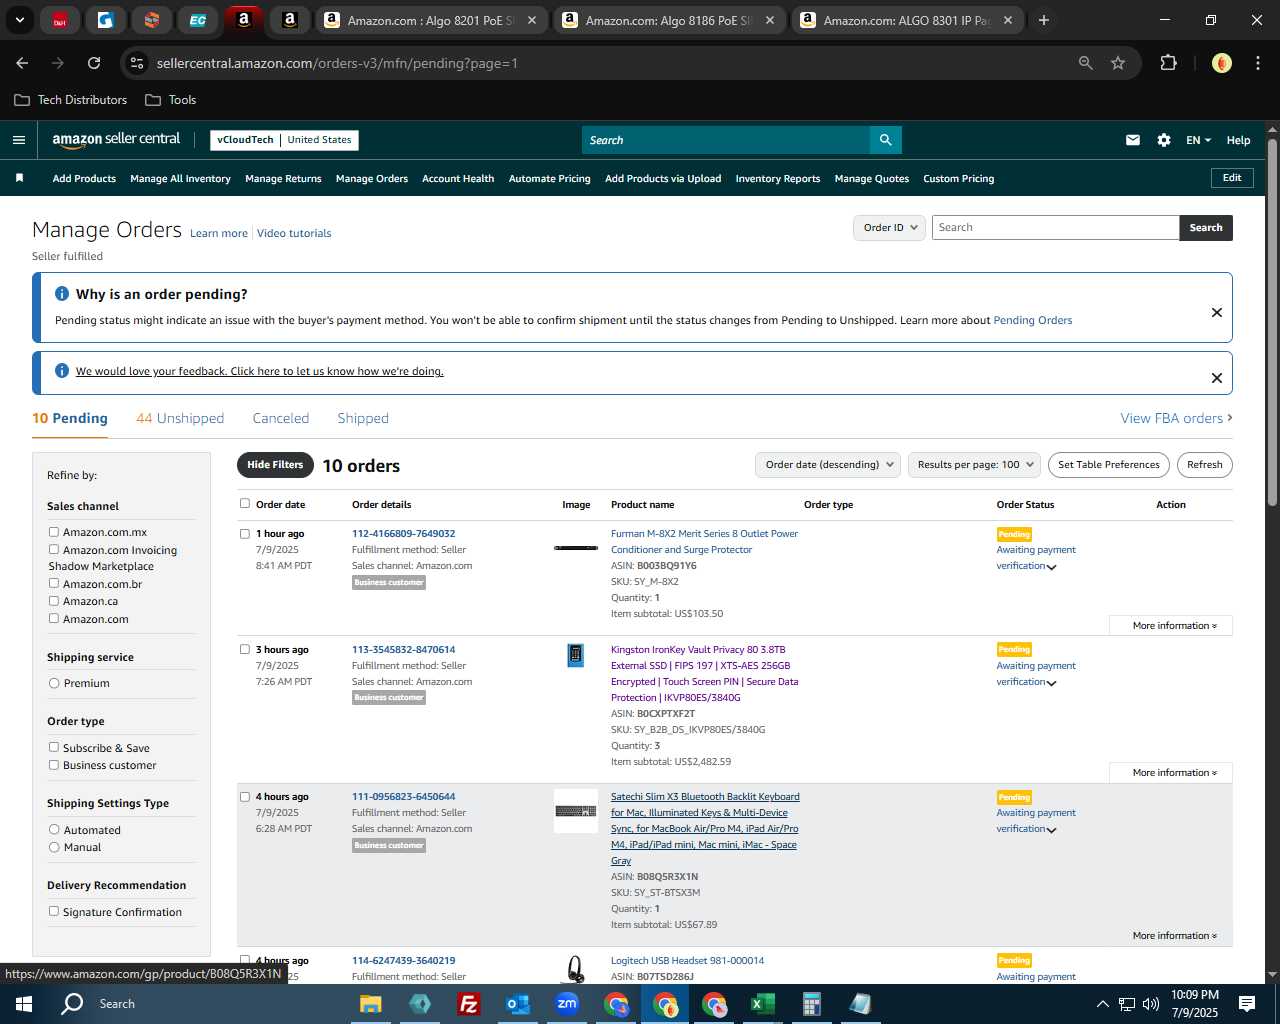Open the Tech Distributors bookmark folder

point(71,100)
